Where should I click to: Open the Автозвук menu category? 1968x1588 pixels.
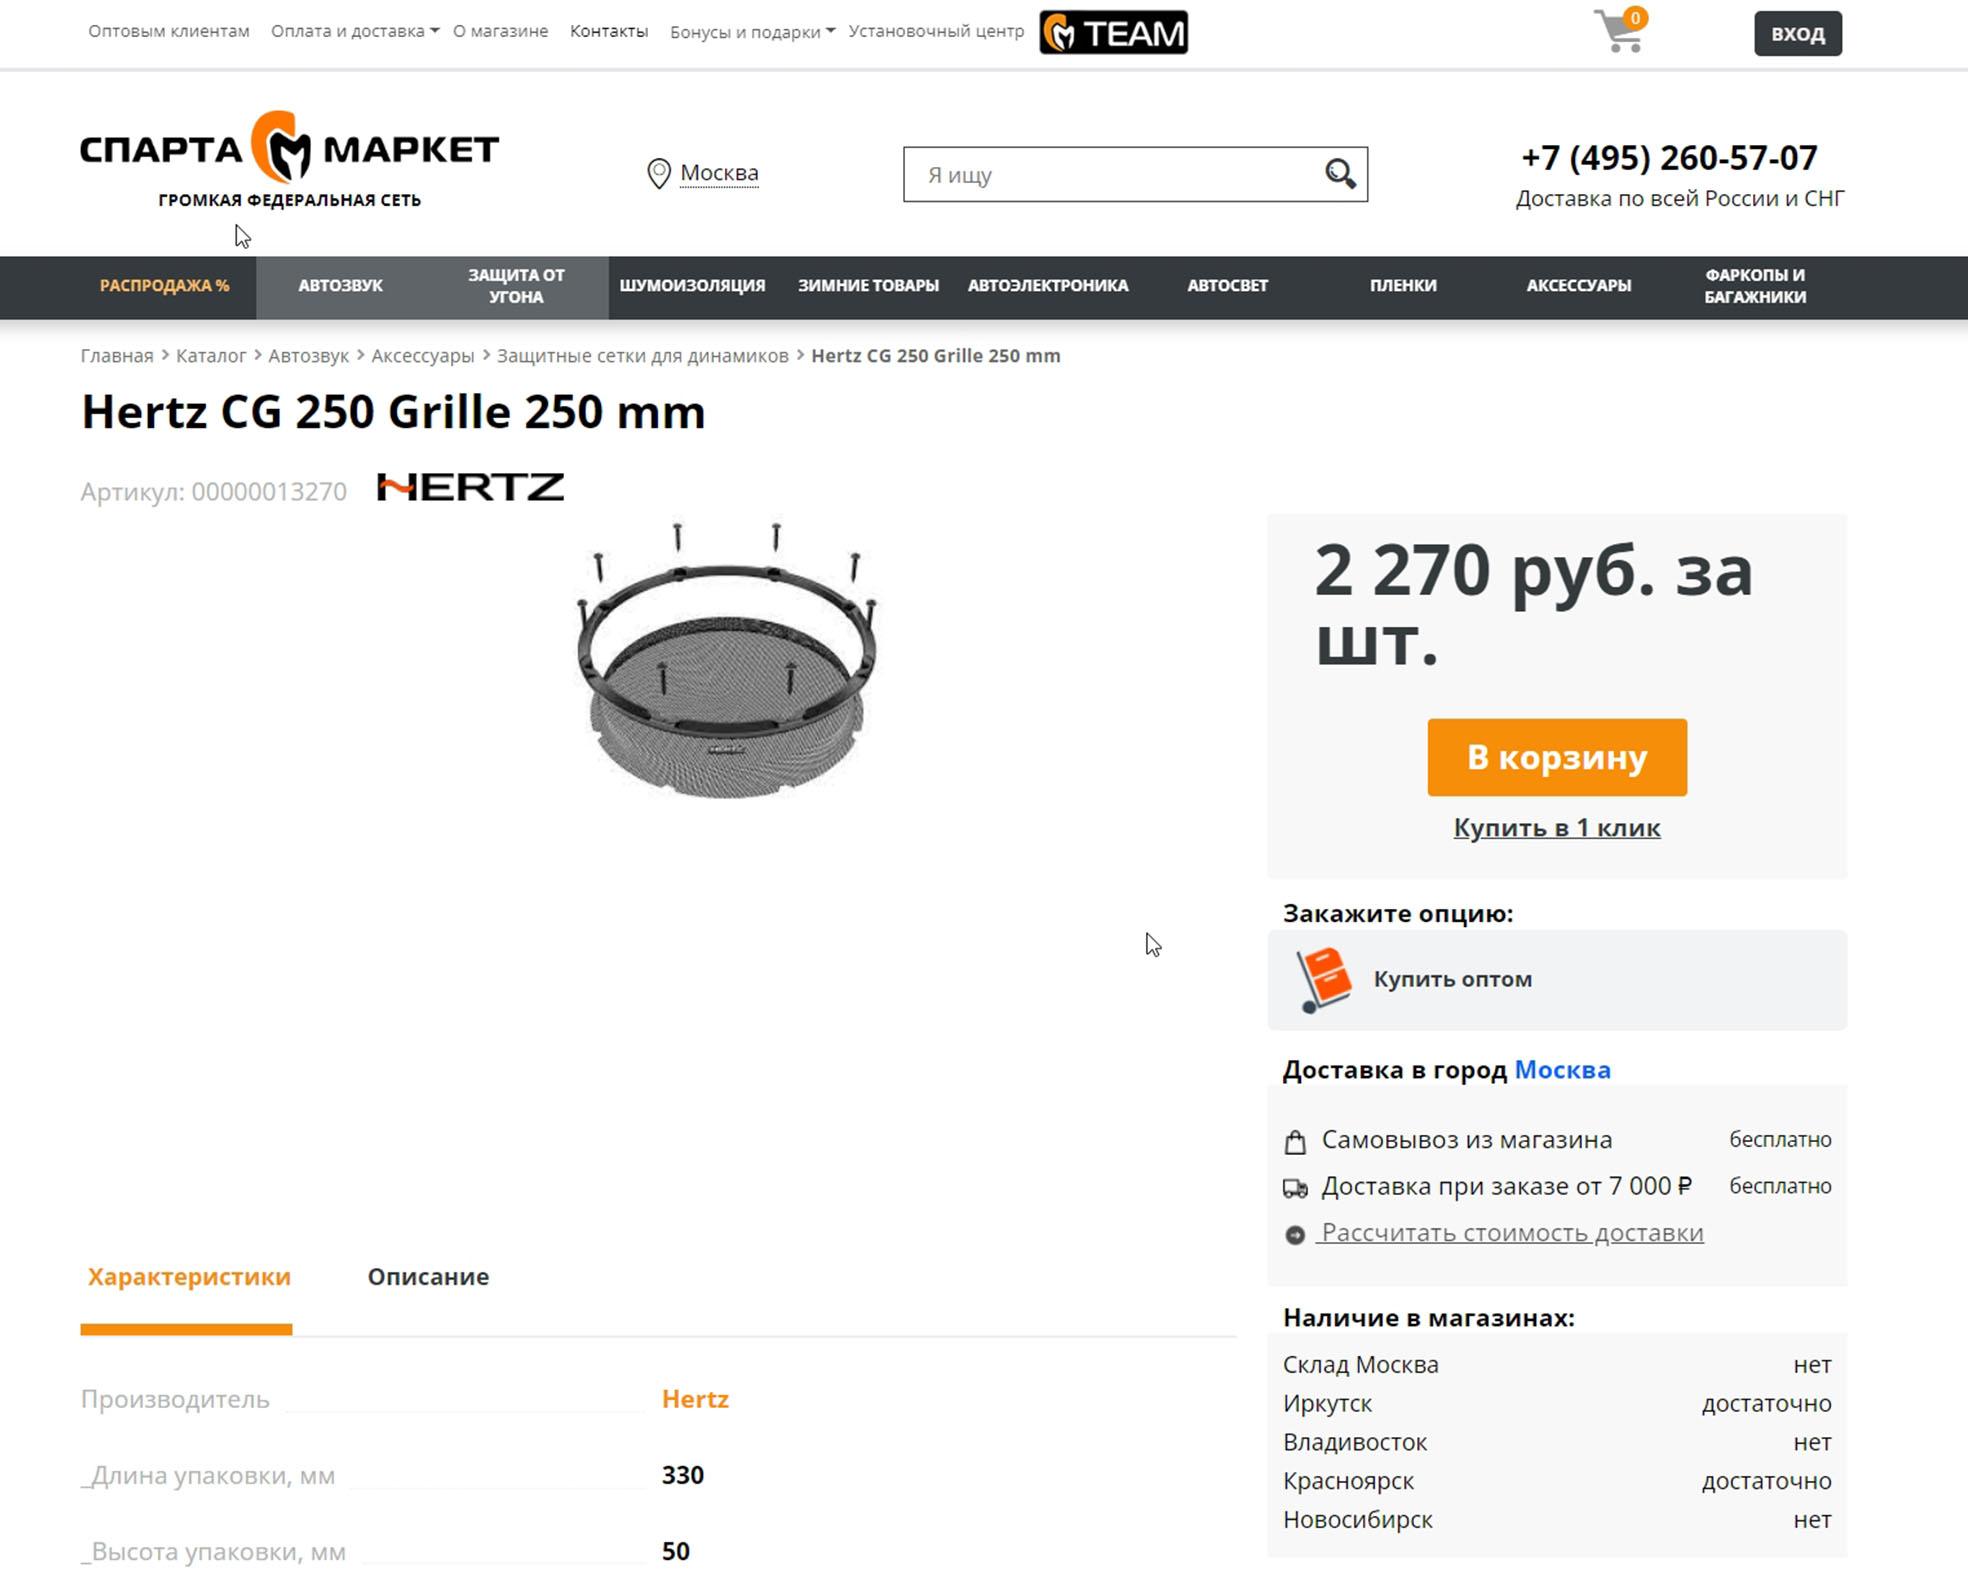click(340, 286)
